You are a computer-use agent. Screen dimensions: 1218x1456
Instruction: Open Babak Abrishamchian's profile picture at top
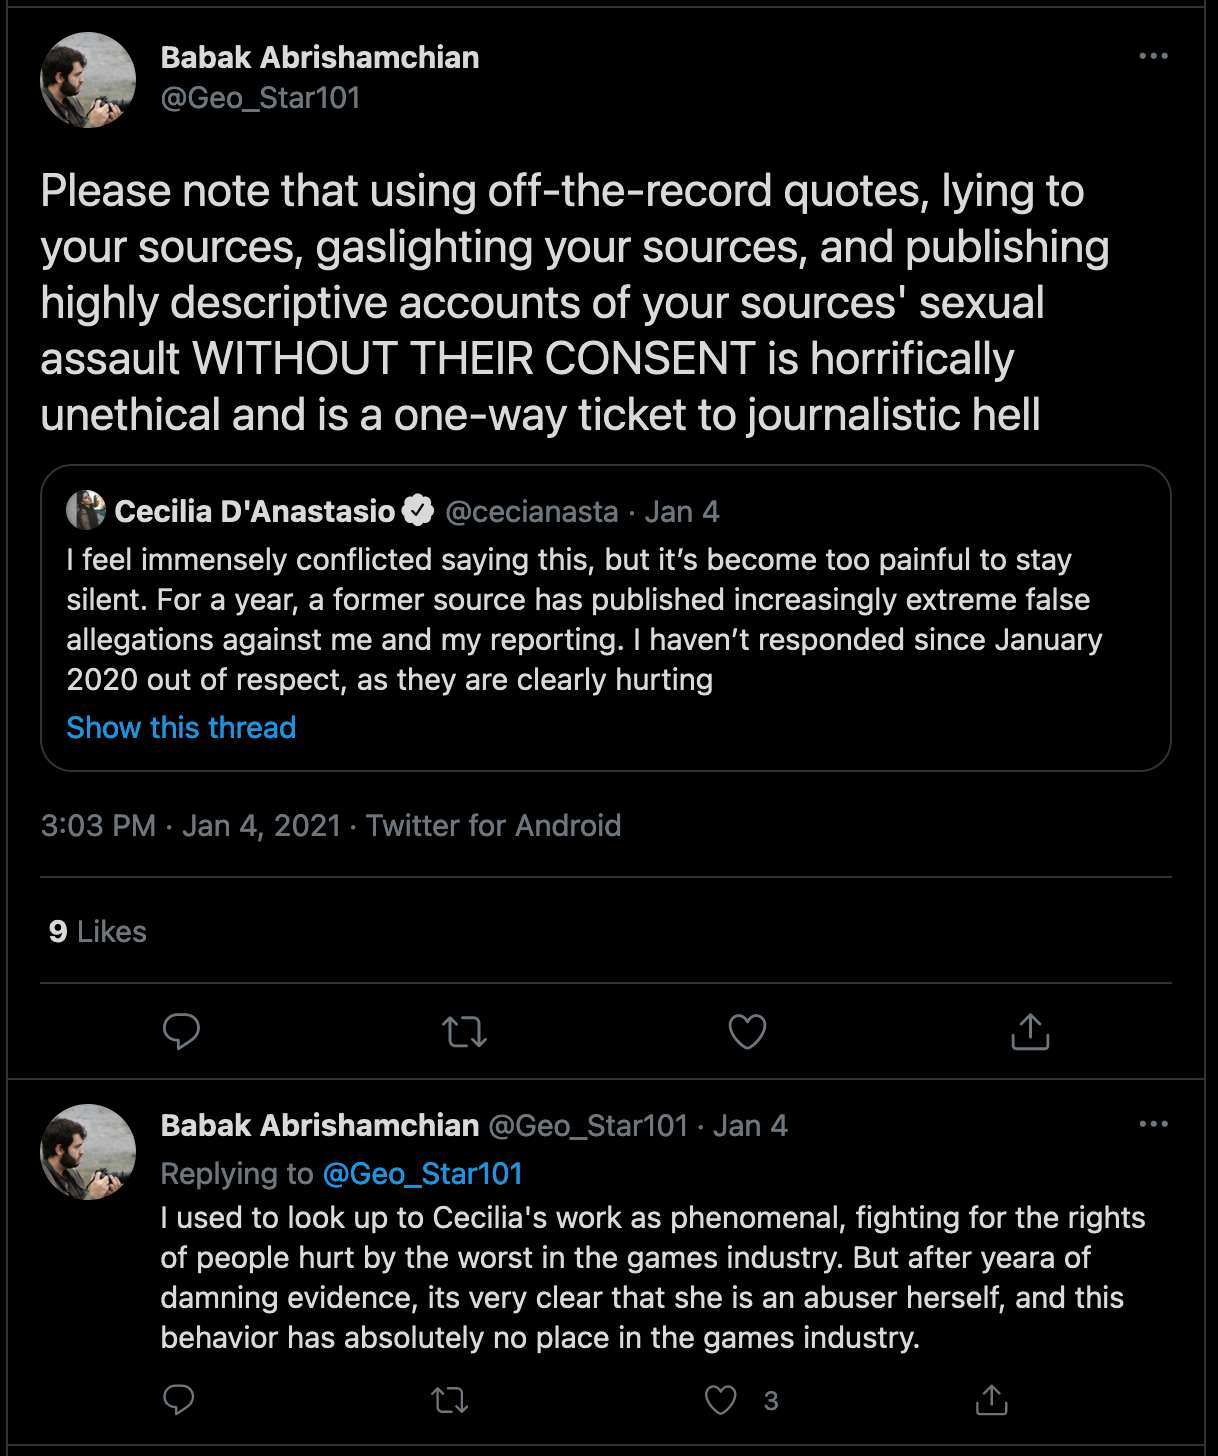[88, 80]
